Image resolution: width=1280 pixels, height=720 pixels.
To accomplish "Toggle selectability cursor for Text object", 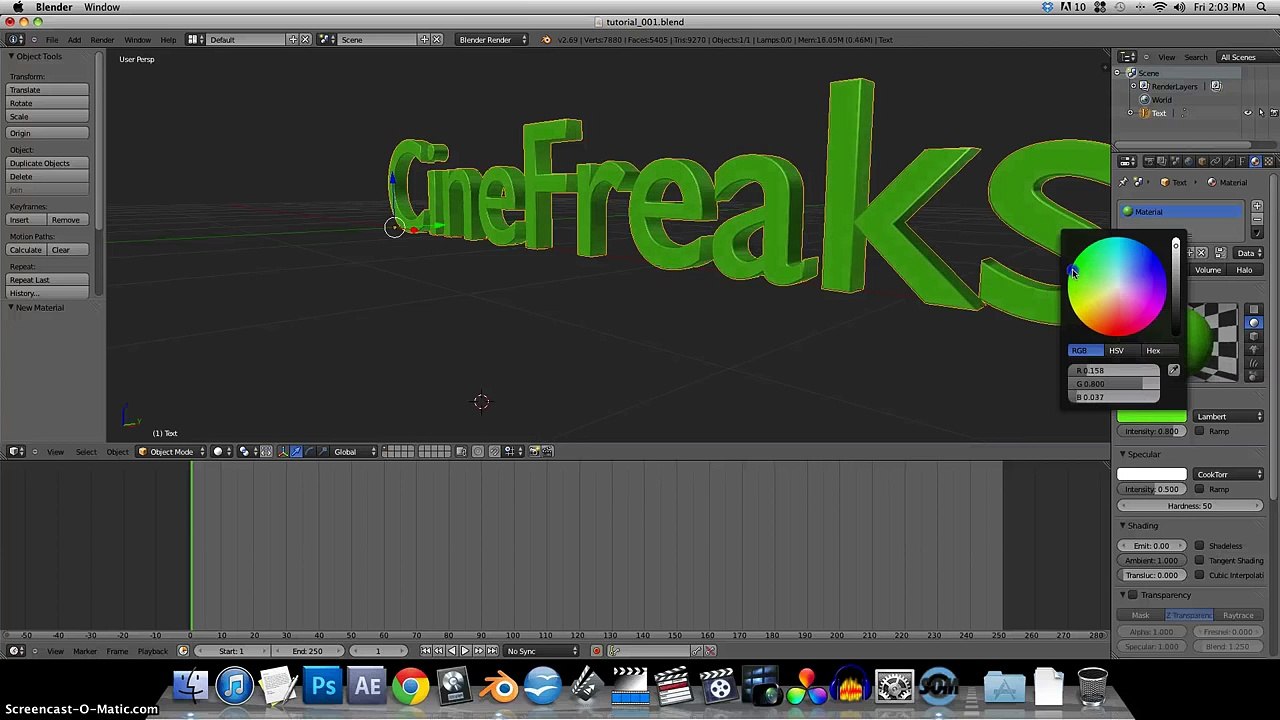I will tap(1260, 113).
